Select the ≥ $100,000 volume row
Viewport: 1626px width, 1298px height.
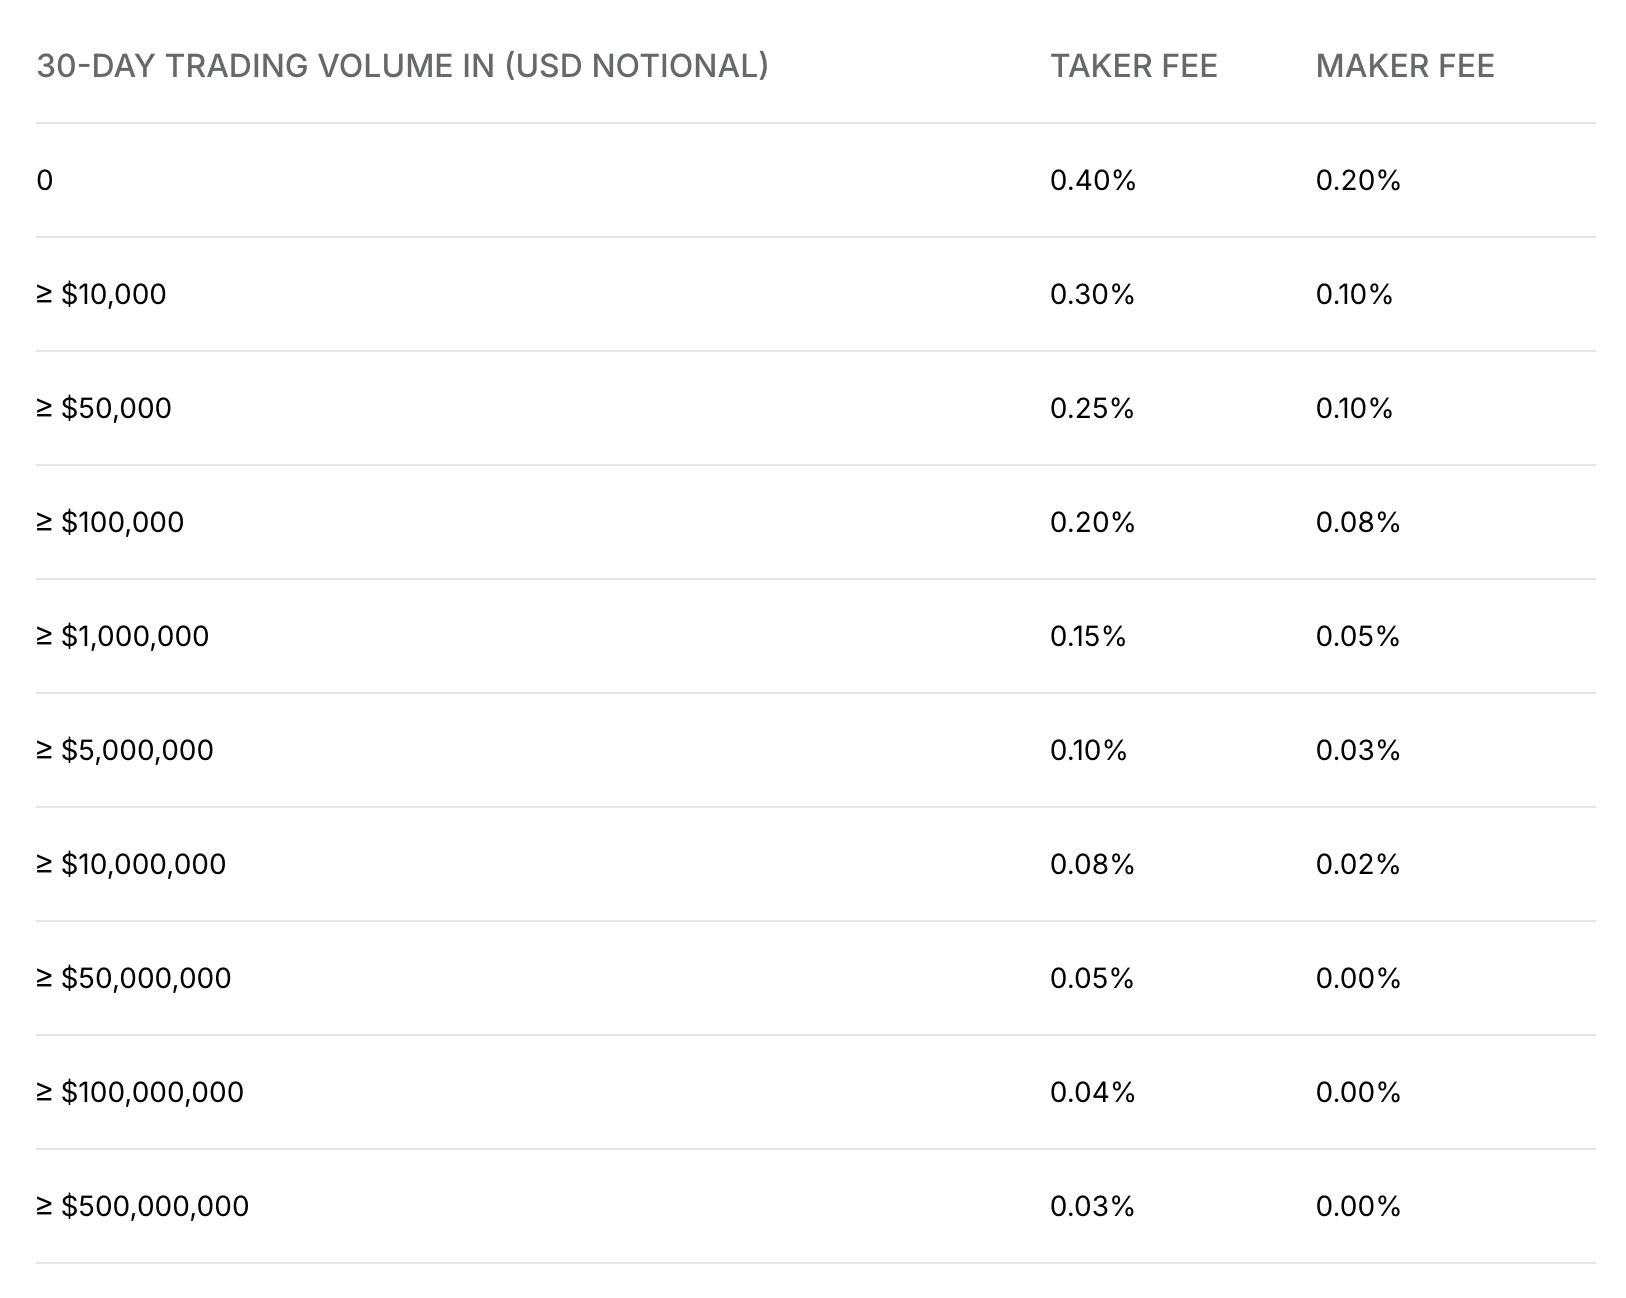click(x=110, y=523)
